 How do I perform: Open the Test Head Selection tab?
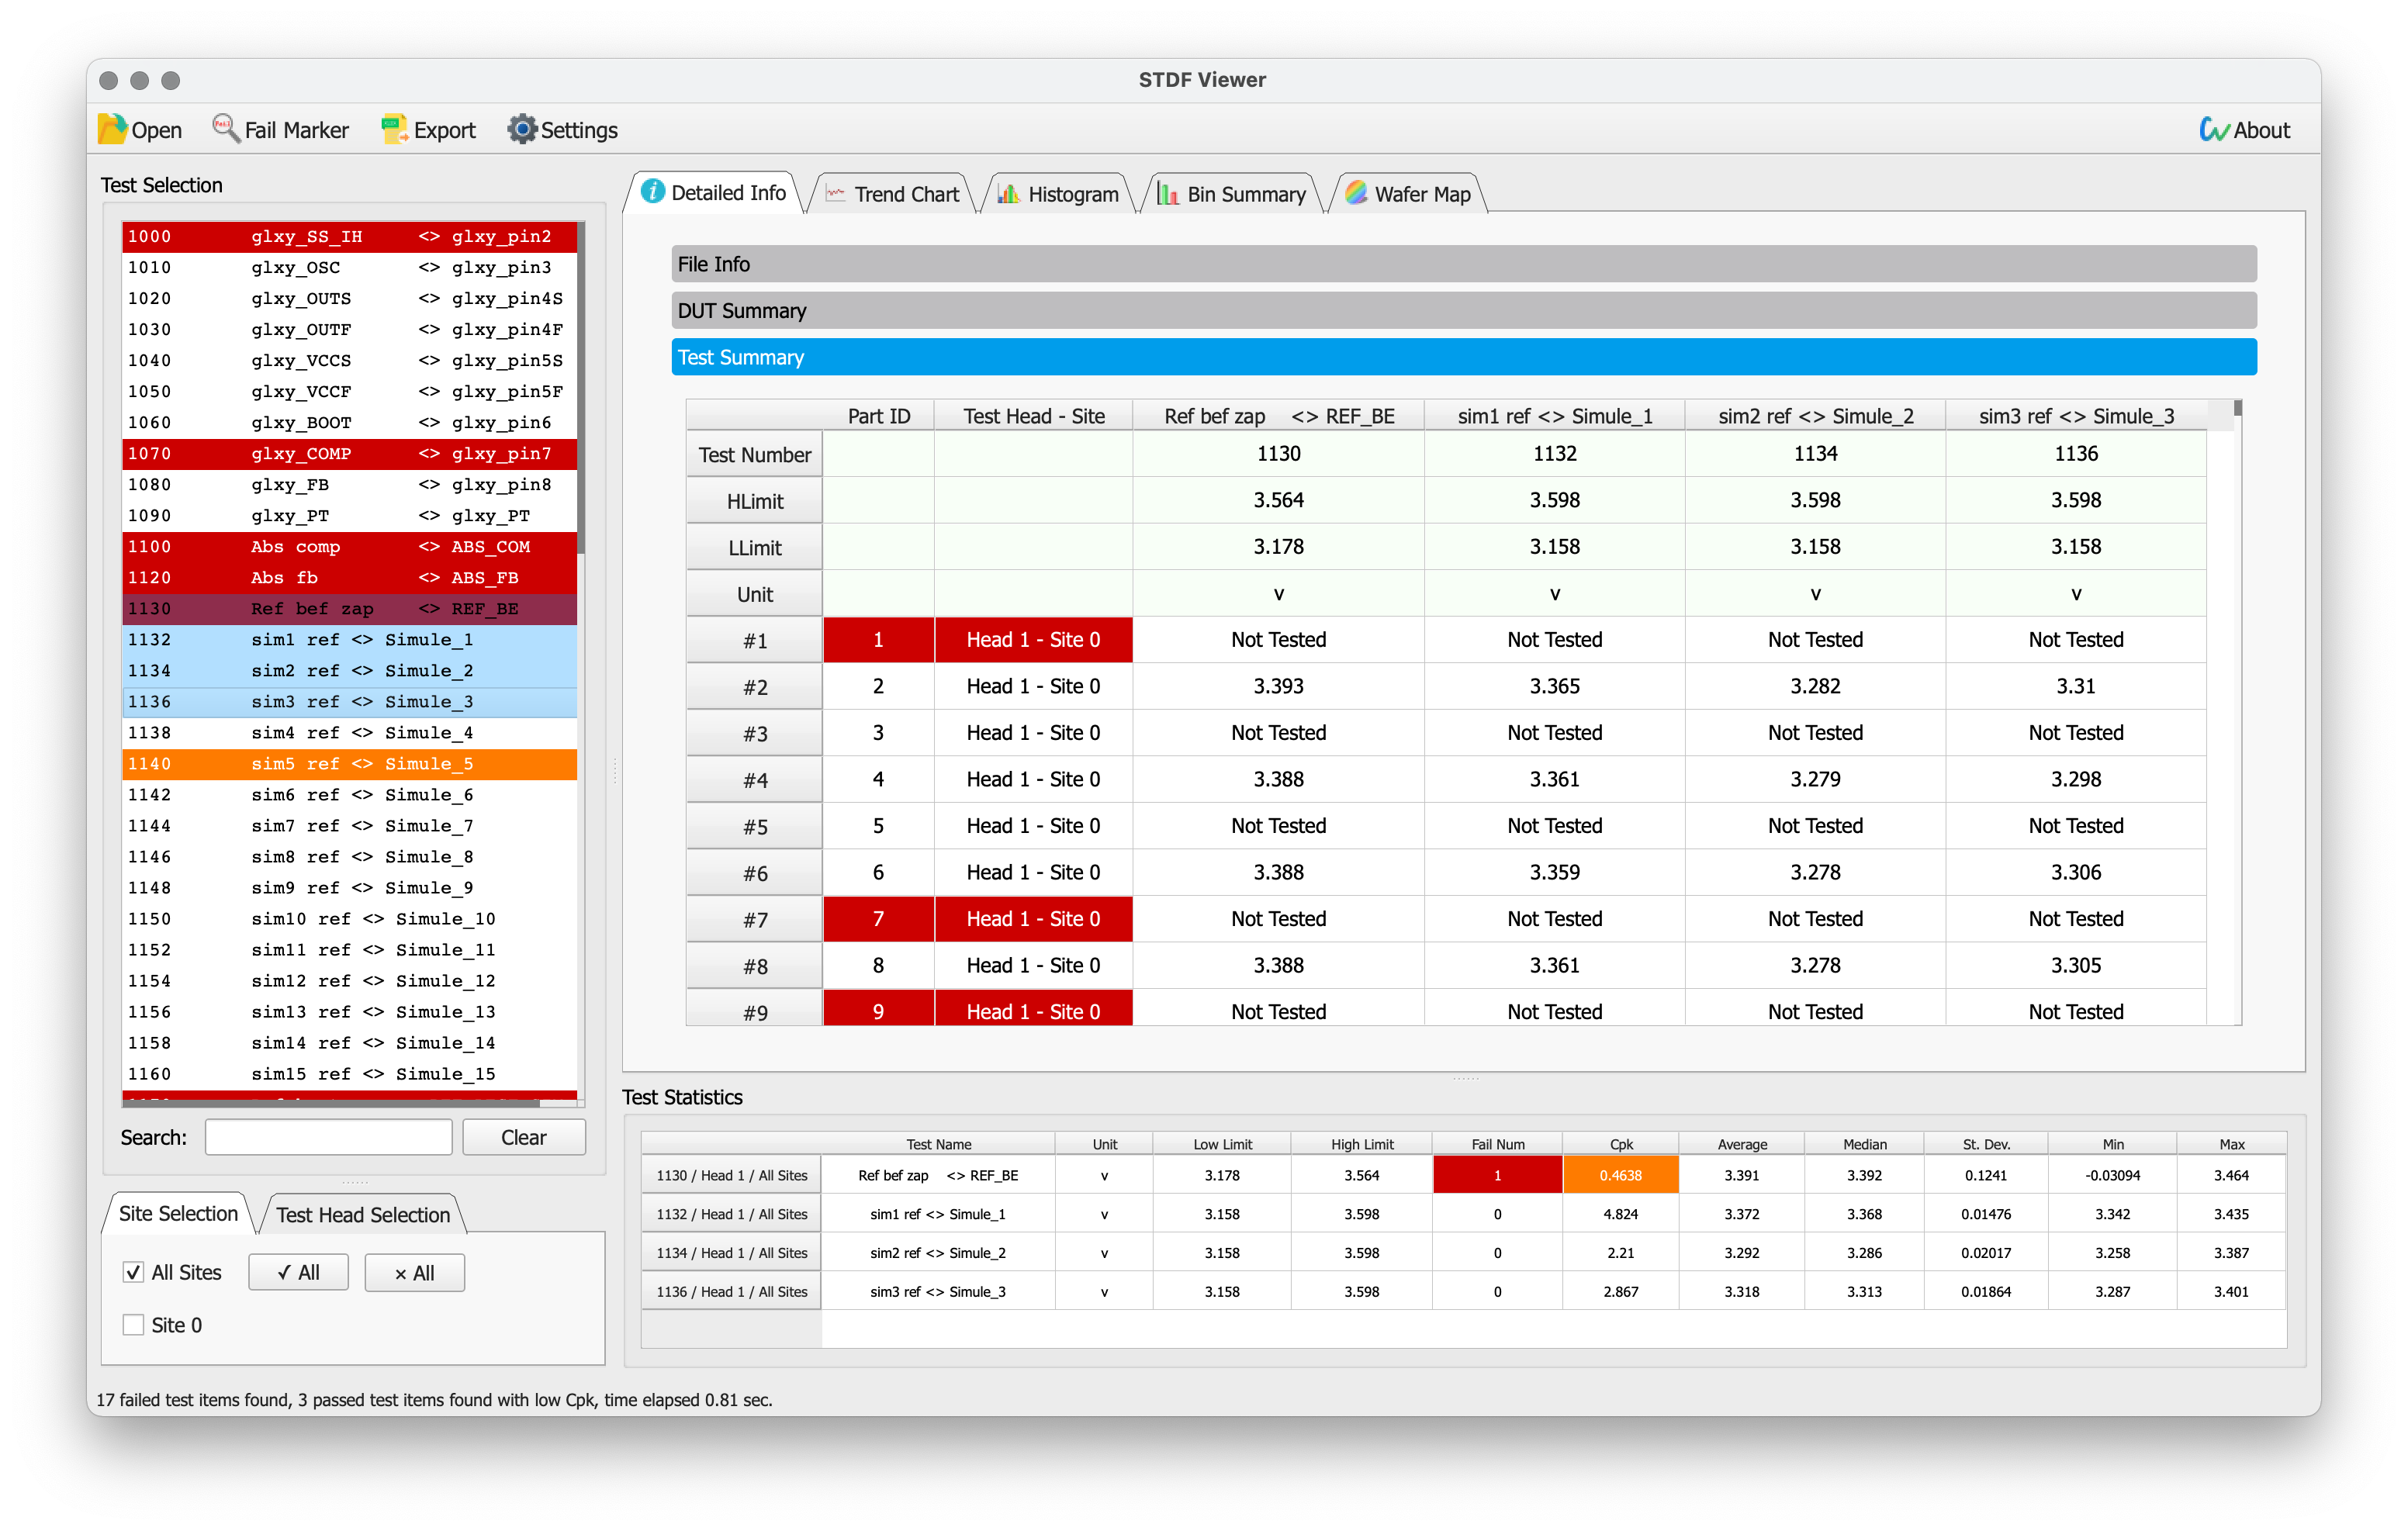[362, 1214]
